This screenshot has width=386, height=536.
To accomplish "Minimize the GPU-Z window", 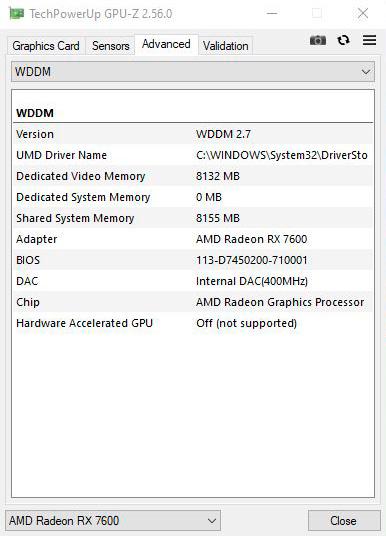I will [x=272, y=14].
